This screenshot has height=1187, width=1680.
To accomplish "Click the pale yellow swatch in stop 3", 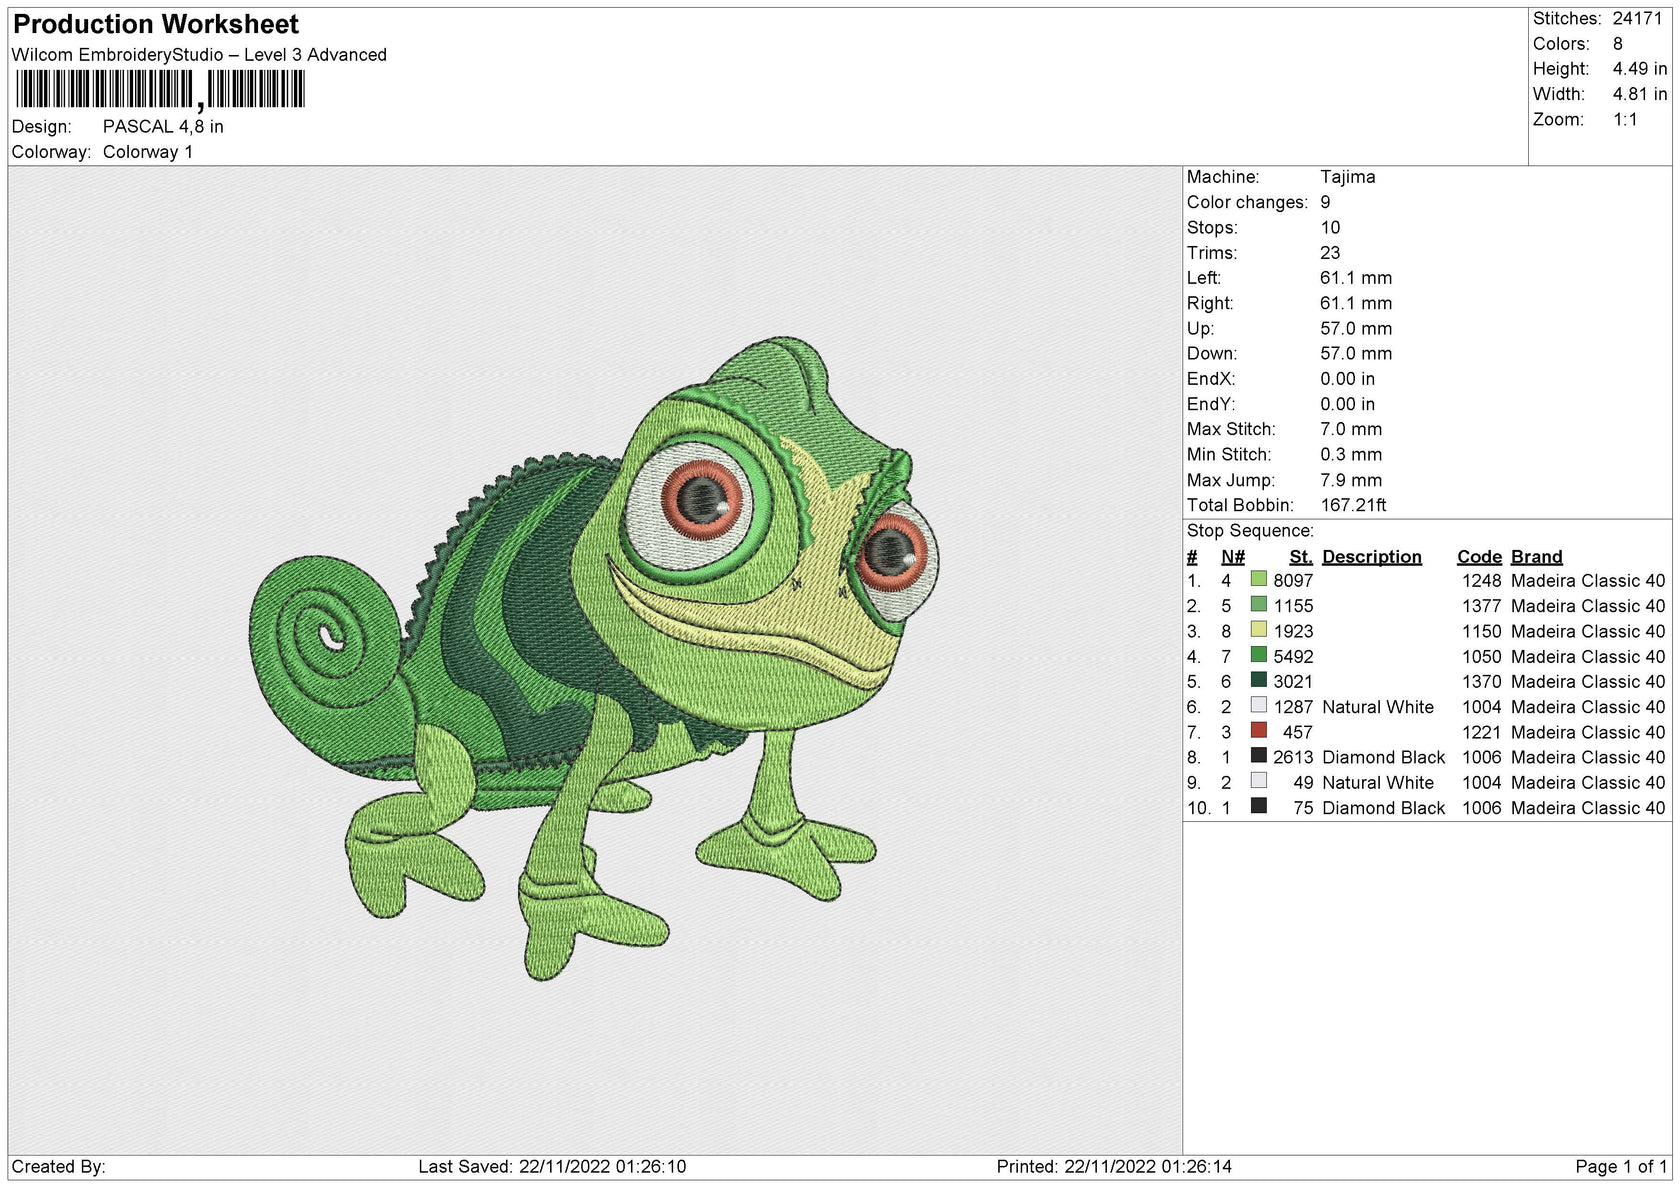I will pyautogui.click(x=1260, y=631).
